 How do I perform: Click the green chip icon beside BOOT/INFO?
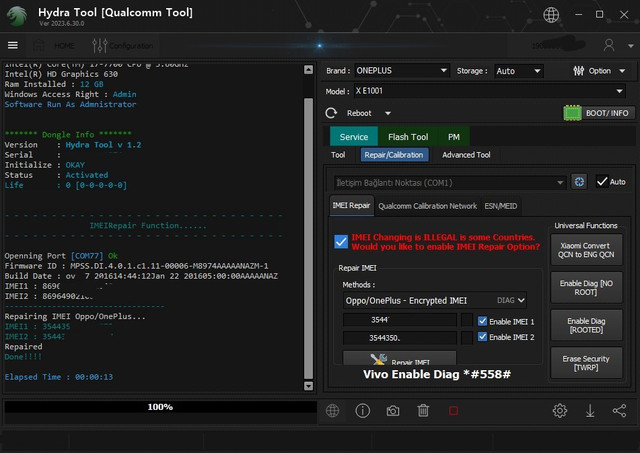tap(572, 113)
